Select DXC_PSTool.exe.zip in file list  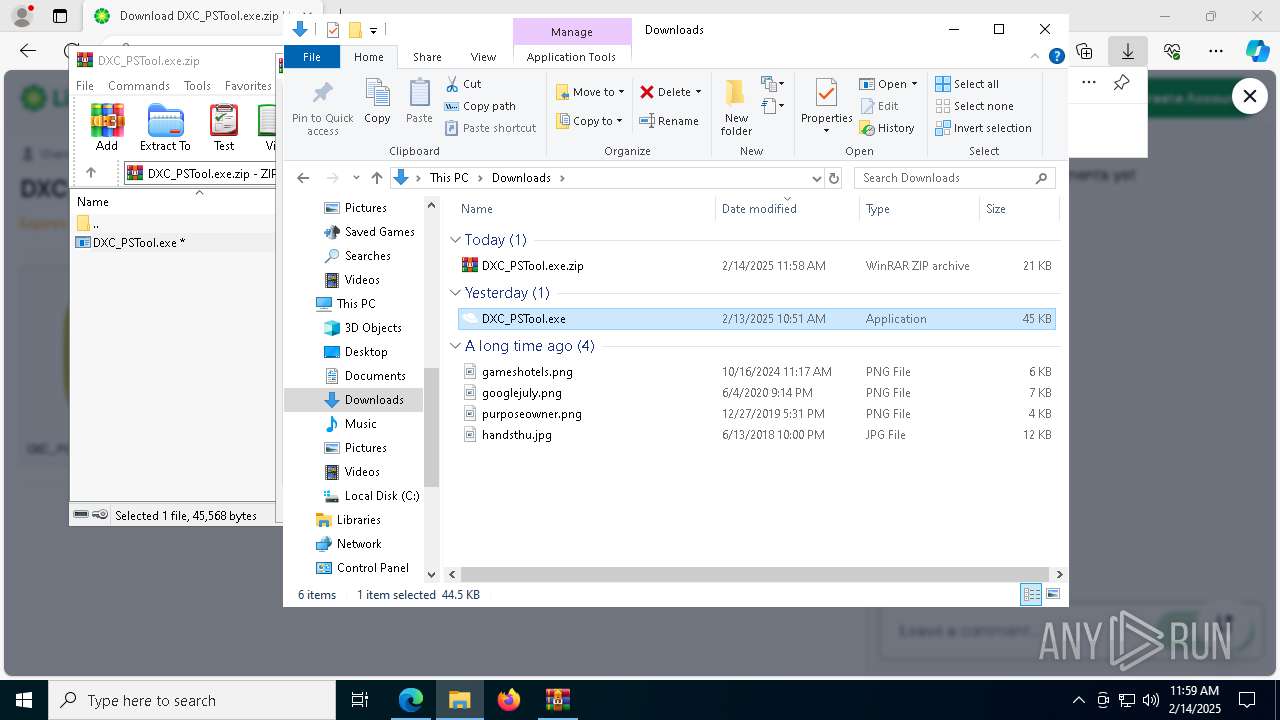(x=756, y=266)
